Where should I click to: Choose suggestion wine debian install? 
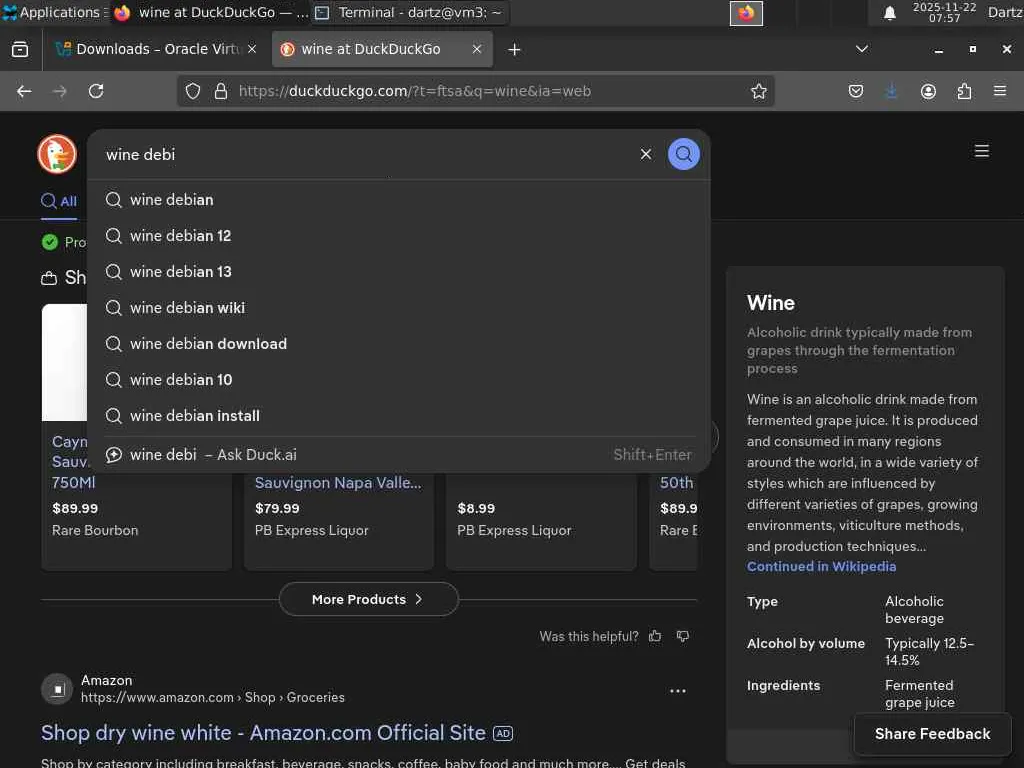tap(398, 415)
